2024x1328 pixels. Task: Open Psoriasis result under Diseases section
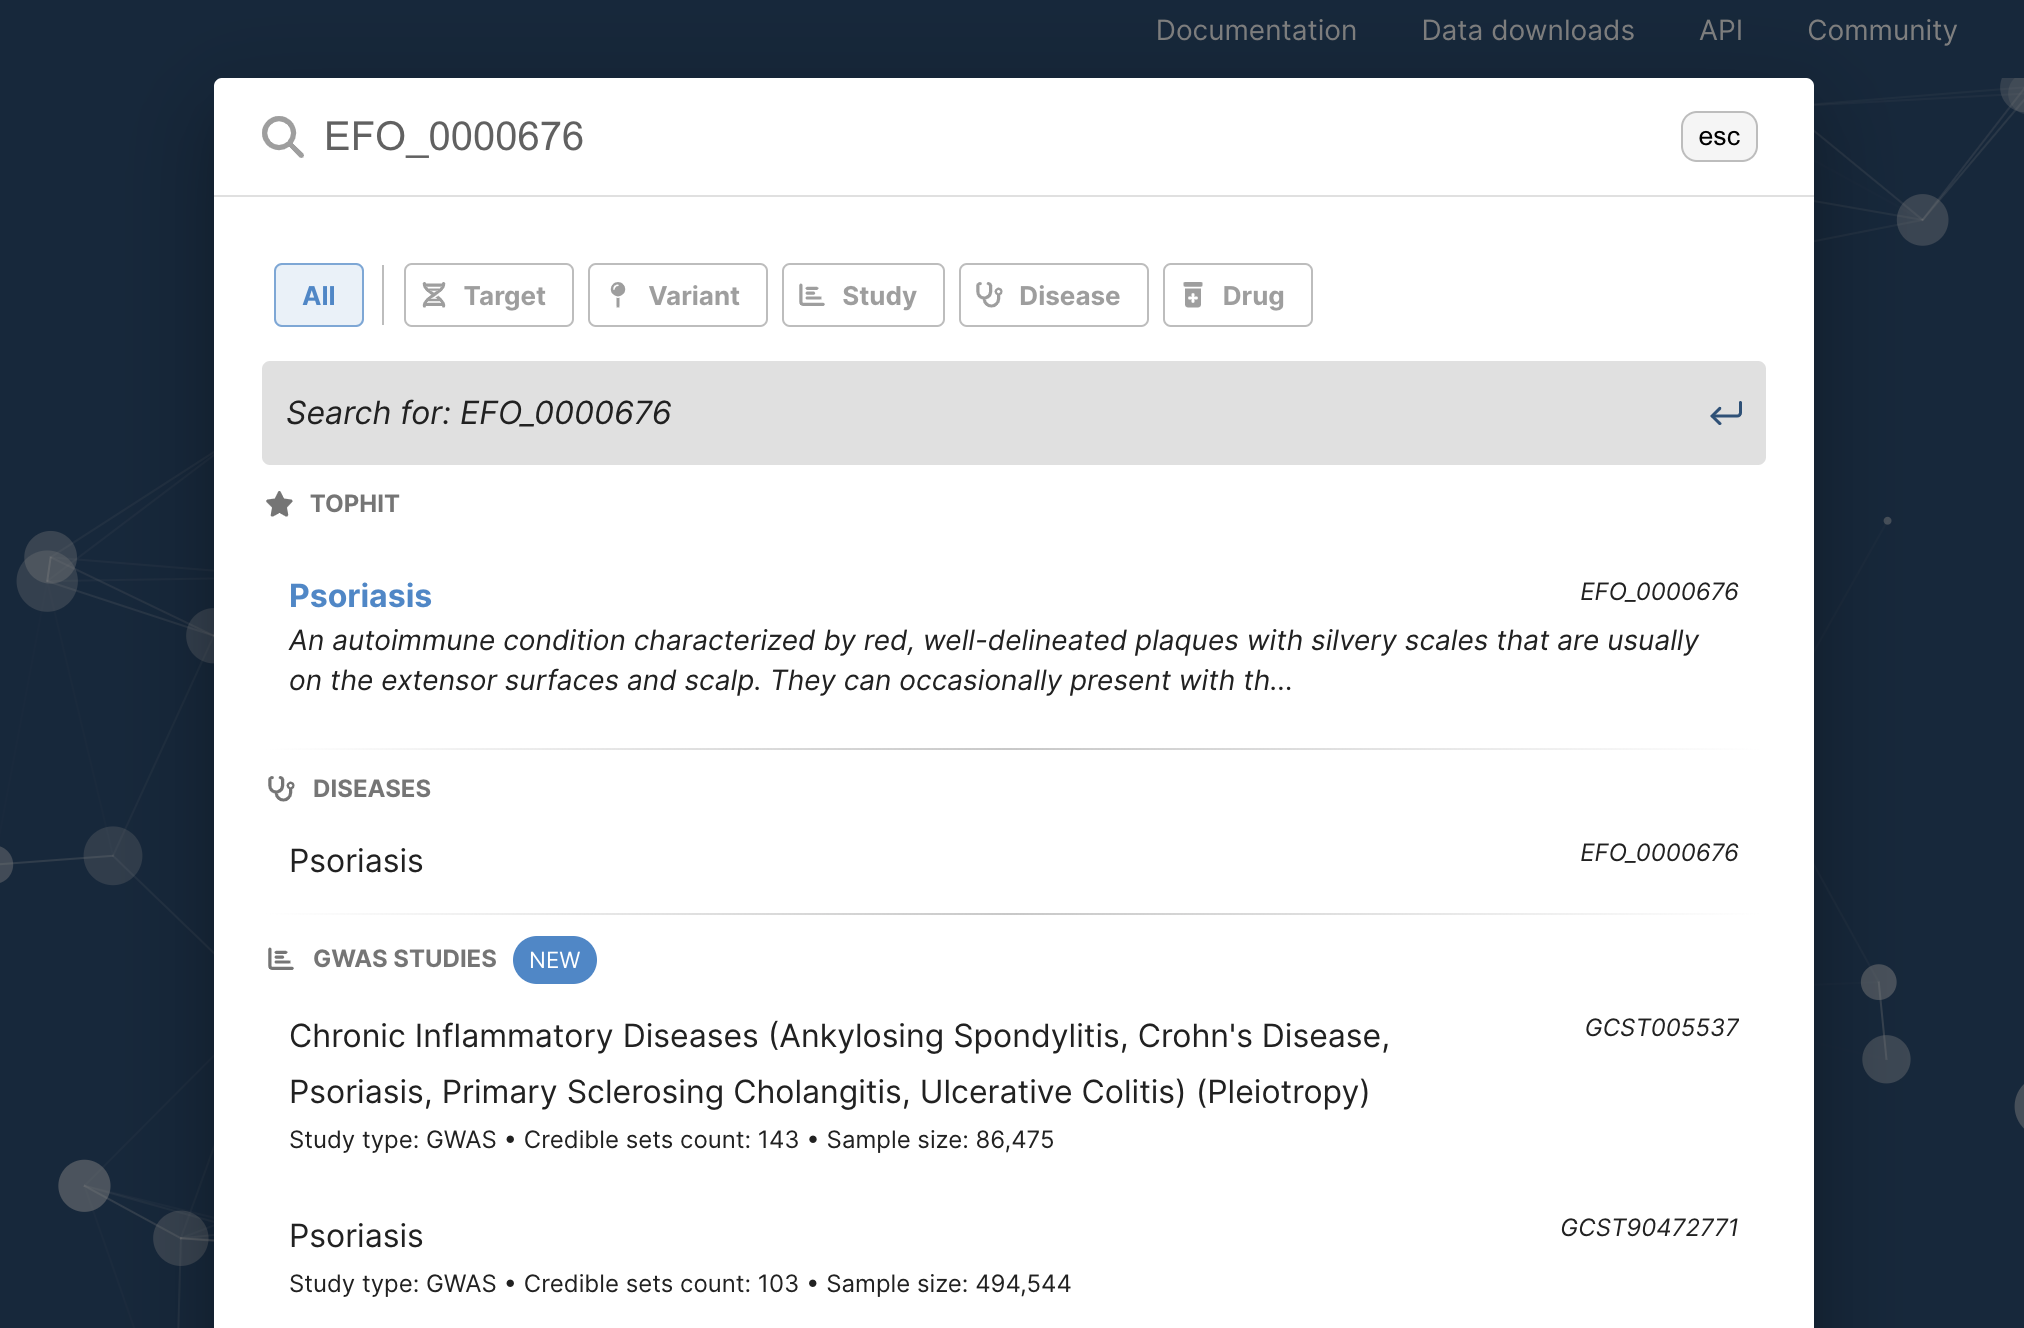click(x=356, y=861)
